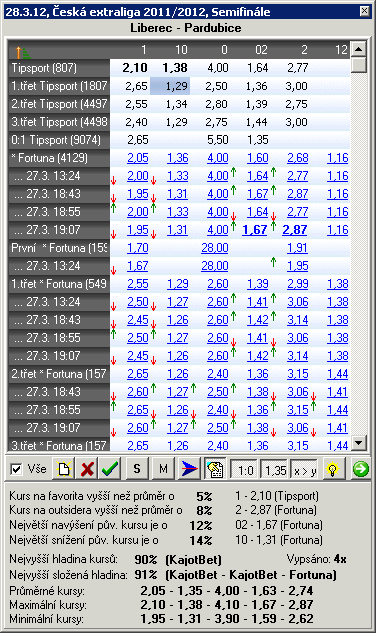Select the 3.třet Tipsport row header
This screenshot has width=376, height=633.
coord(59,122)
